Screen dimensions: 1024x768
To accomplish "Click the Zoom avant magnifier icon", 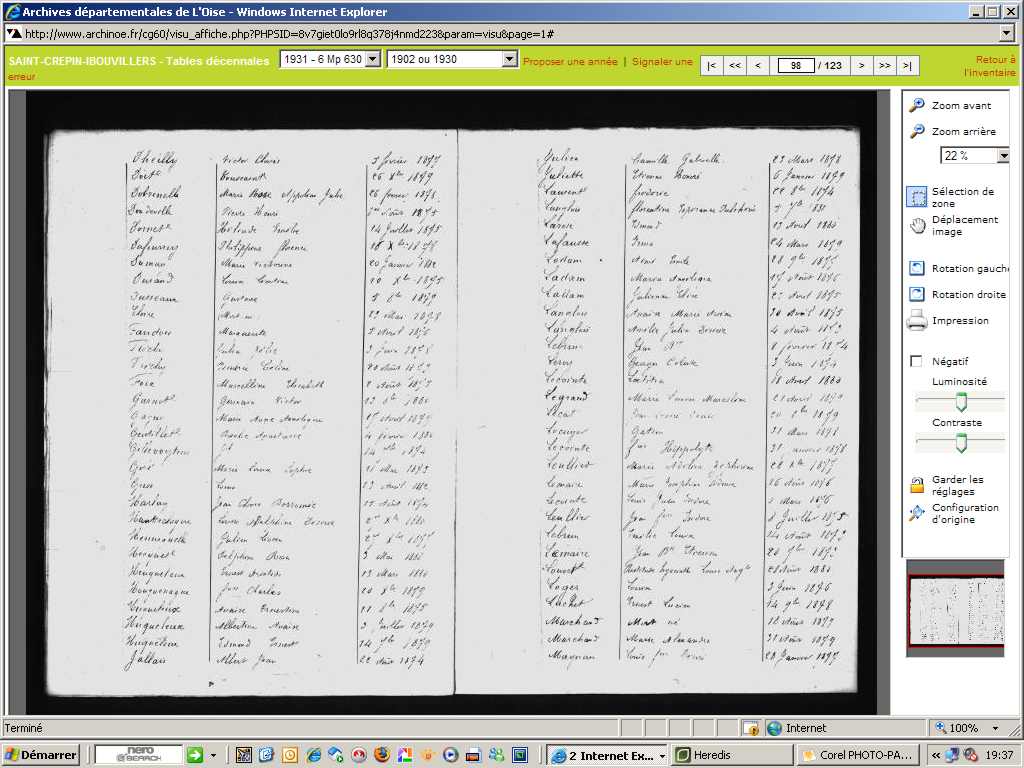I will click(917, 105).
